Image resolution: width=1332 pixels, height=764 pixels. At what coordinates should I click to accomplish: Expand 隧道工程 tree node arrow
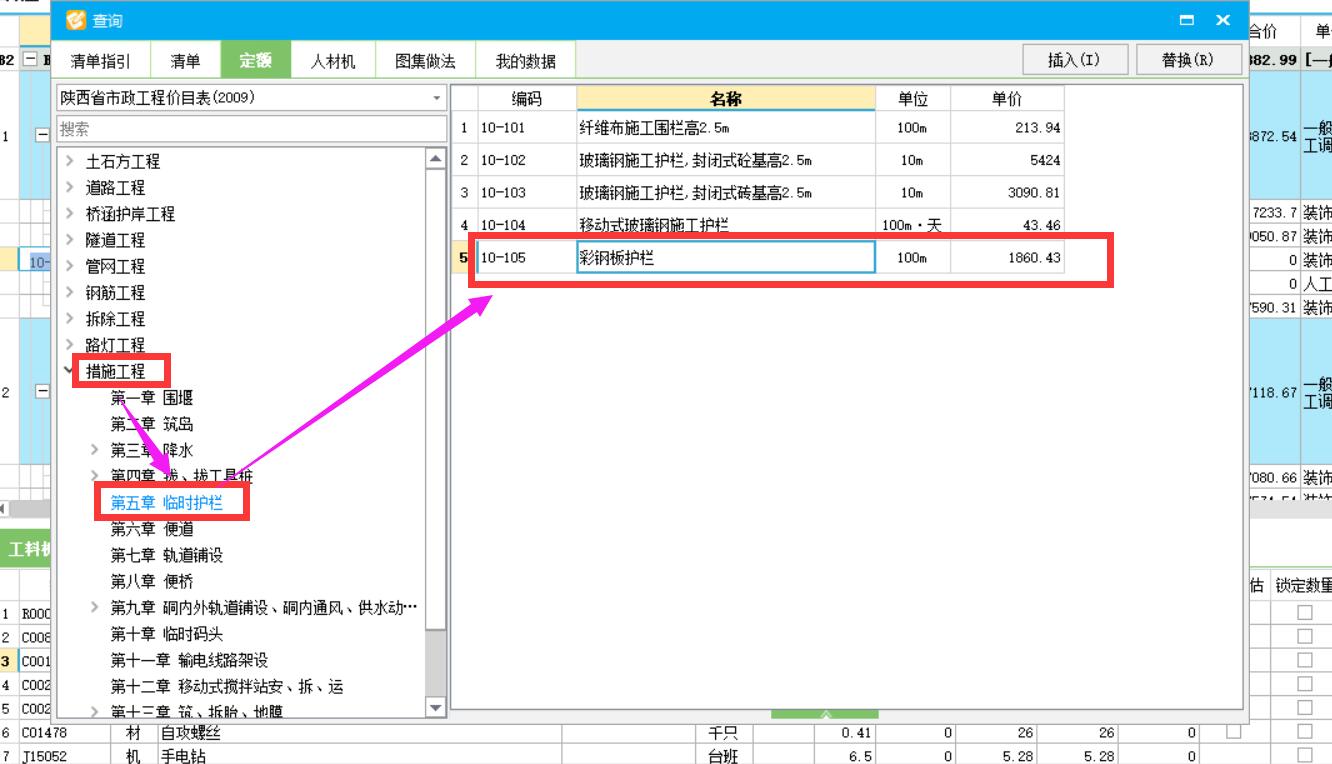[x=69, y=240]
